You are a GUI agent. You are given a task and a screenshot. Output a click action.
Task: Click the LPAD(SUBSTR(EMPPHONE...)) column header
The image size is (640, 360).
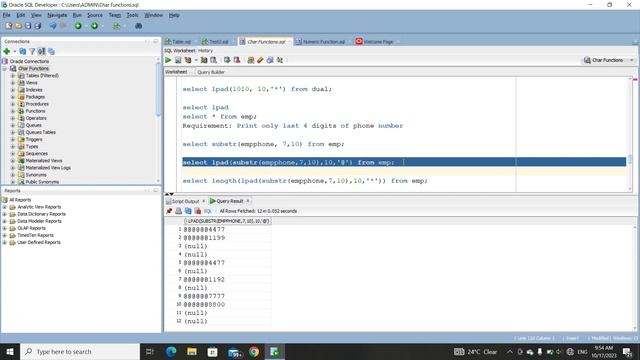point(227,221)
